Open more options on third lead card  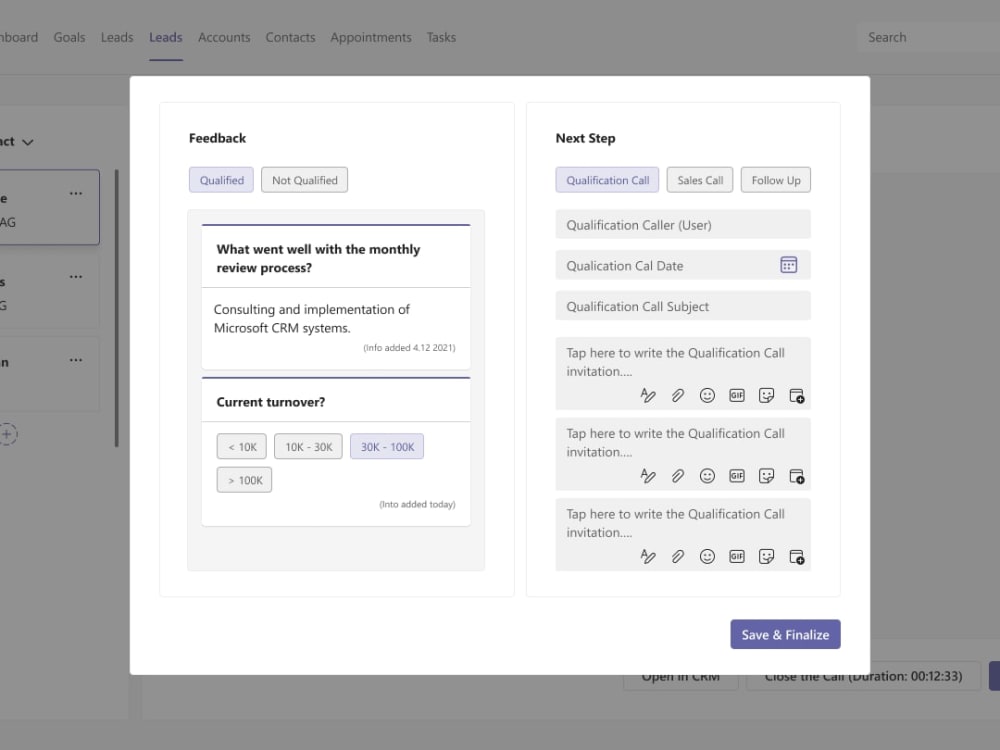(x=76, y=360)
